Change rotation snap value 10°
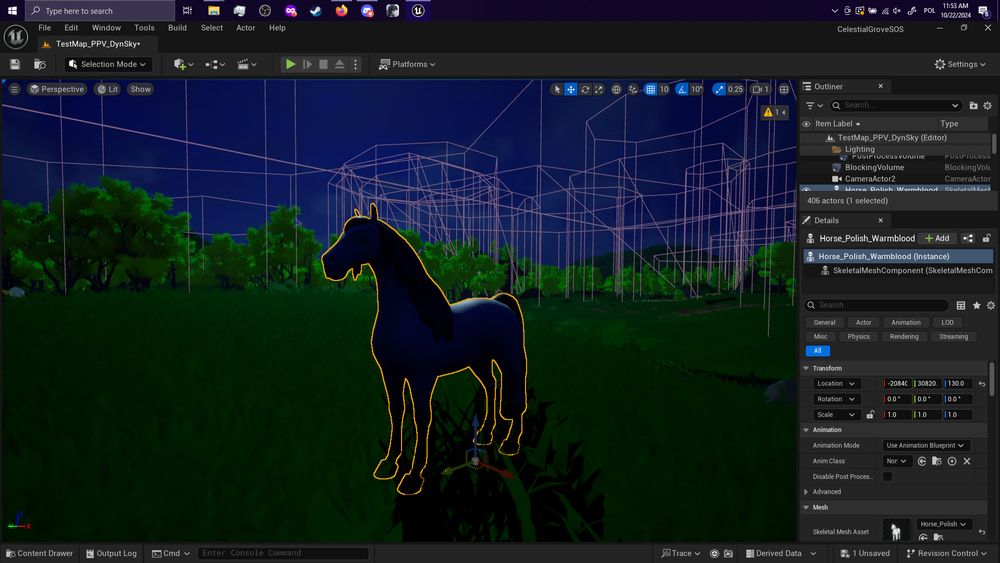The image size is (1000, 563). [696, 89]
